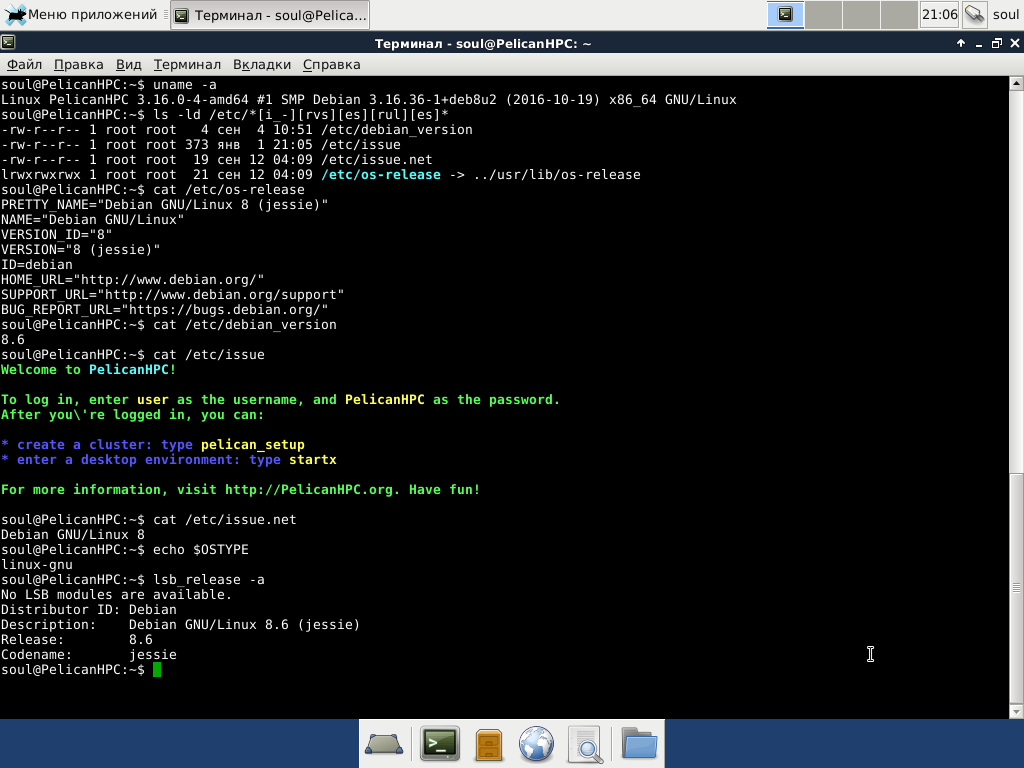Open the Правка menu
The height and width of the screenshot is (768, 1024).
click(78, 65)
